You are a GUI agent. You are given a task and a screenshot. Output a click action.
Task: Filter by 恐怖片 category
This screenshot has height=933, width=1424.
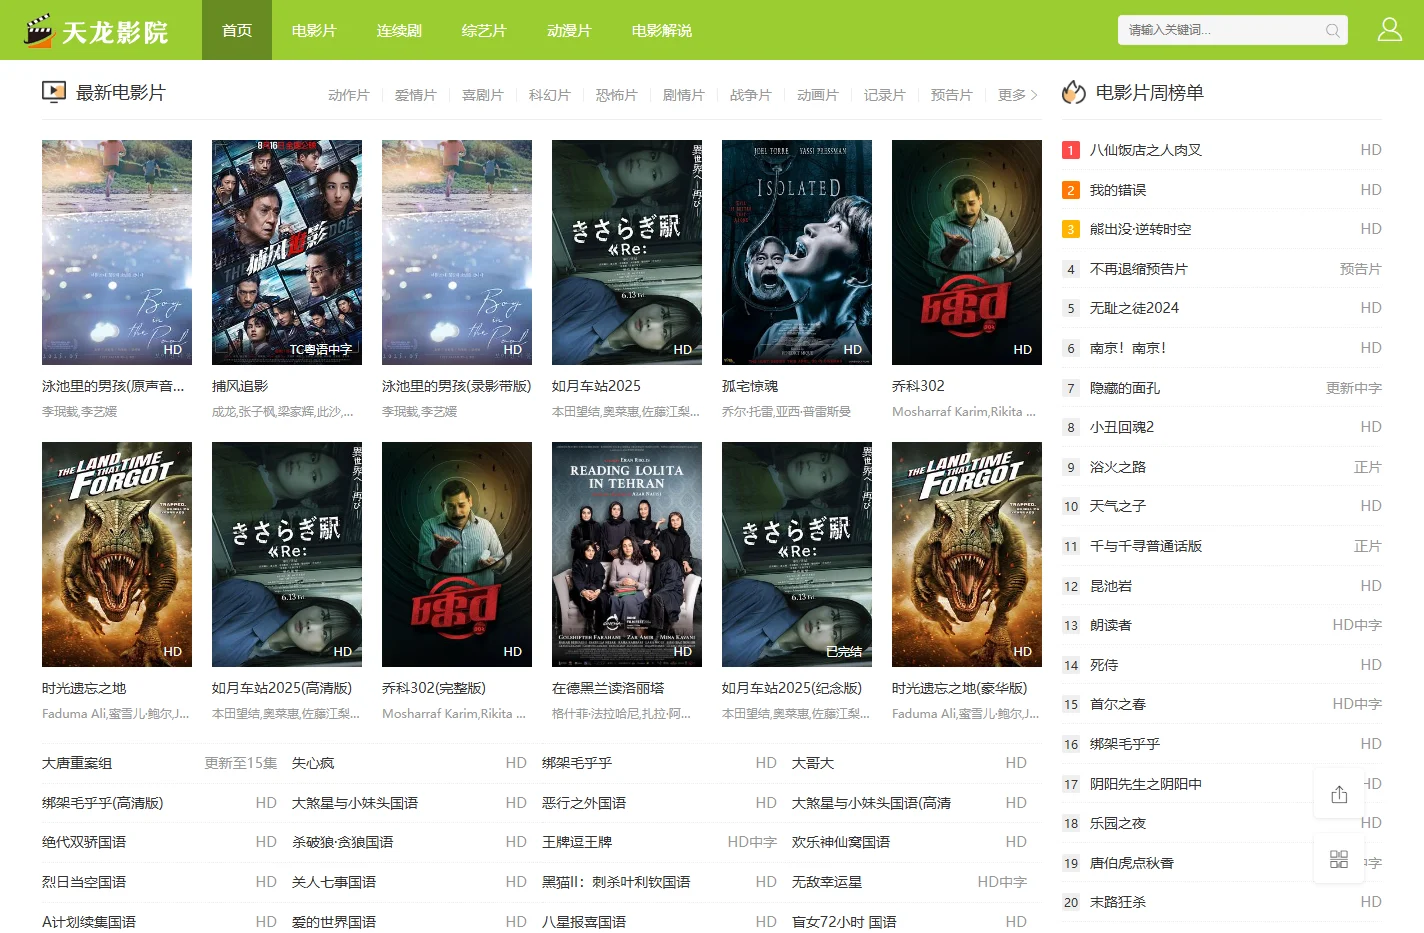(x=617, y=95)
